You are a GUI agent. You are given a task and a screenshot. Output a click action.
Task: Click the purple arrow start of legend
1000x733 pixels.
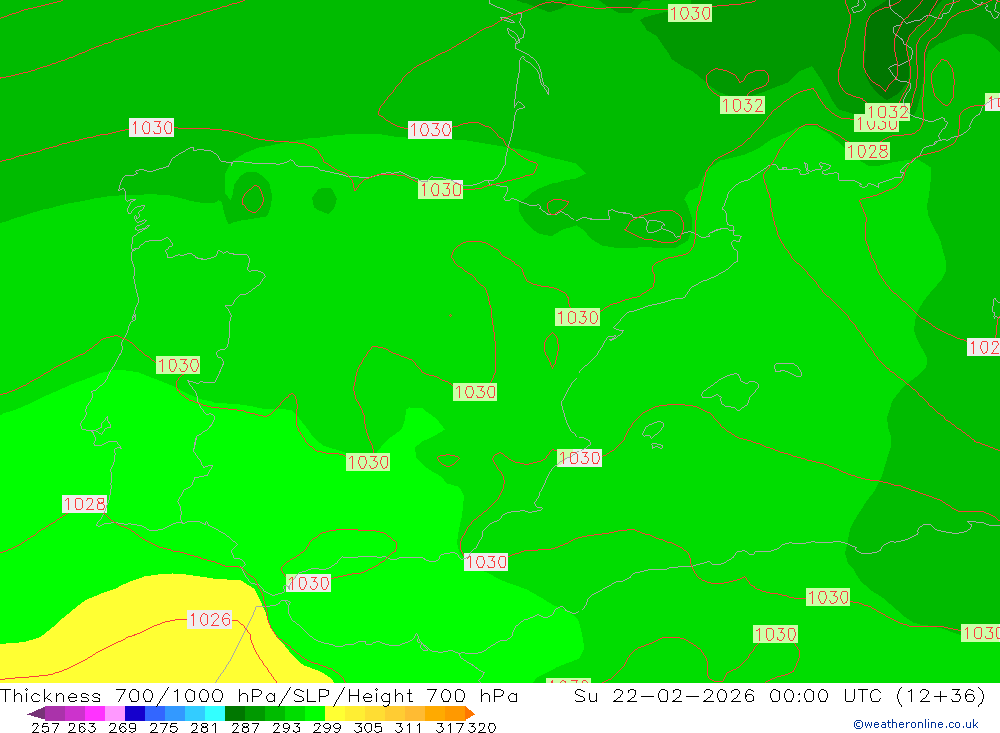click(x=36, y=713)
